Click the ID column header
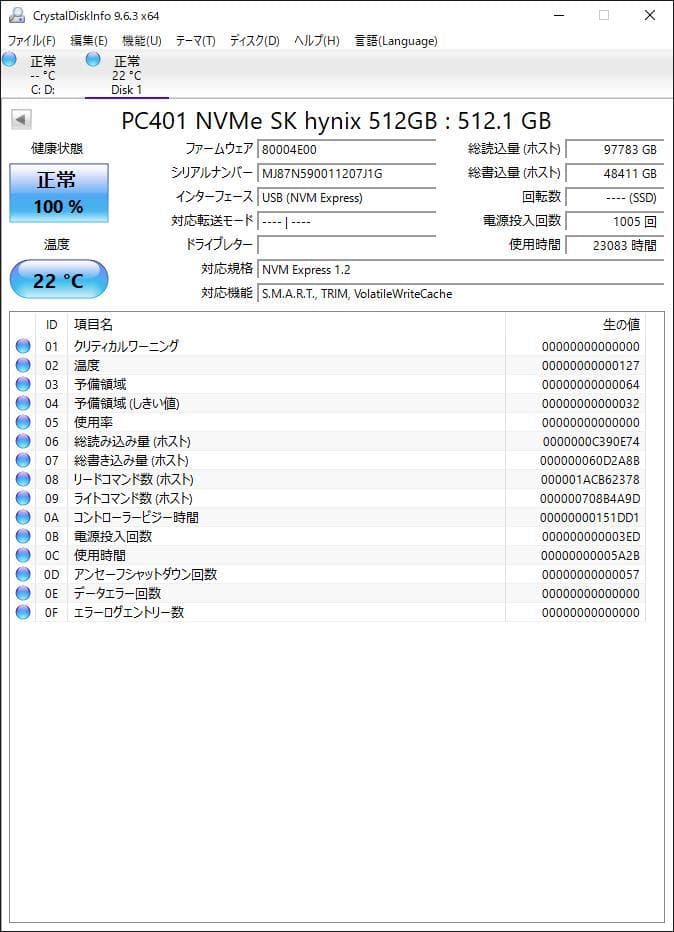The image size is (674, 932). pyautogui.click(x=52, y=325)
